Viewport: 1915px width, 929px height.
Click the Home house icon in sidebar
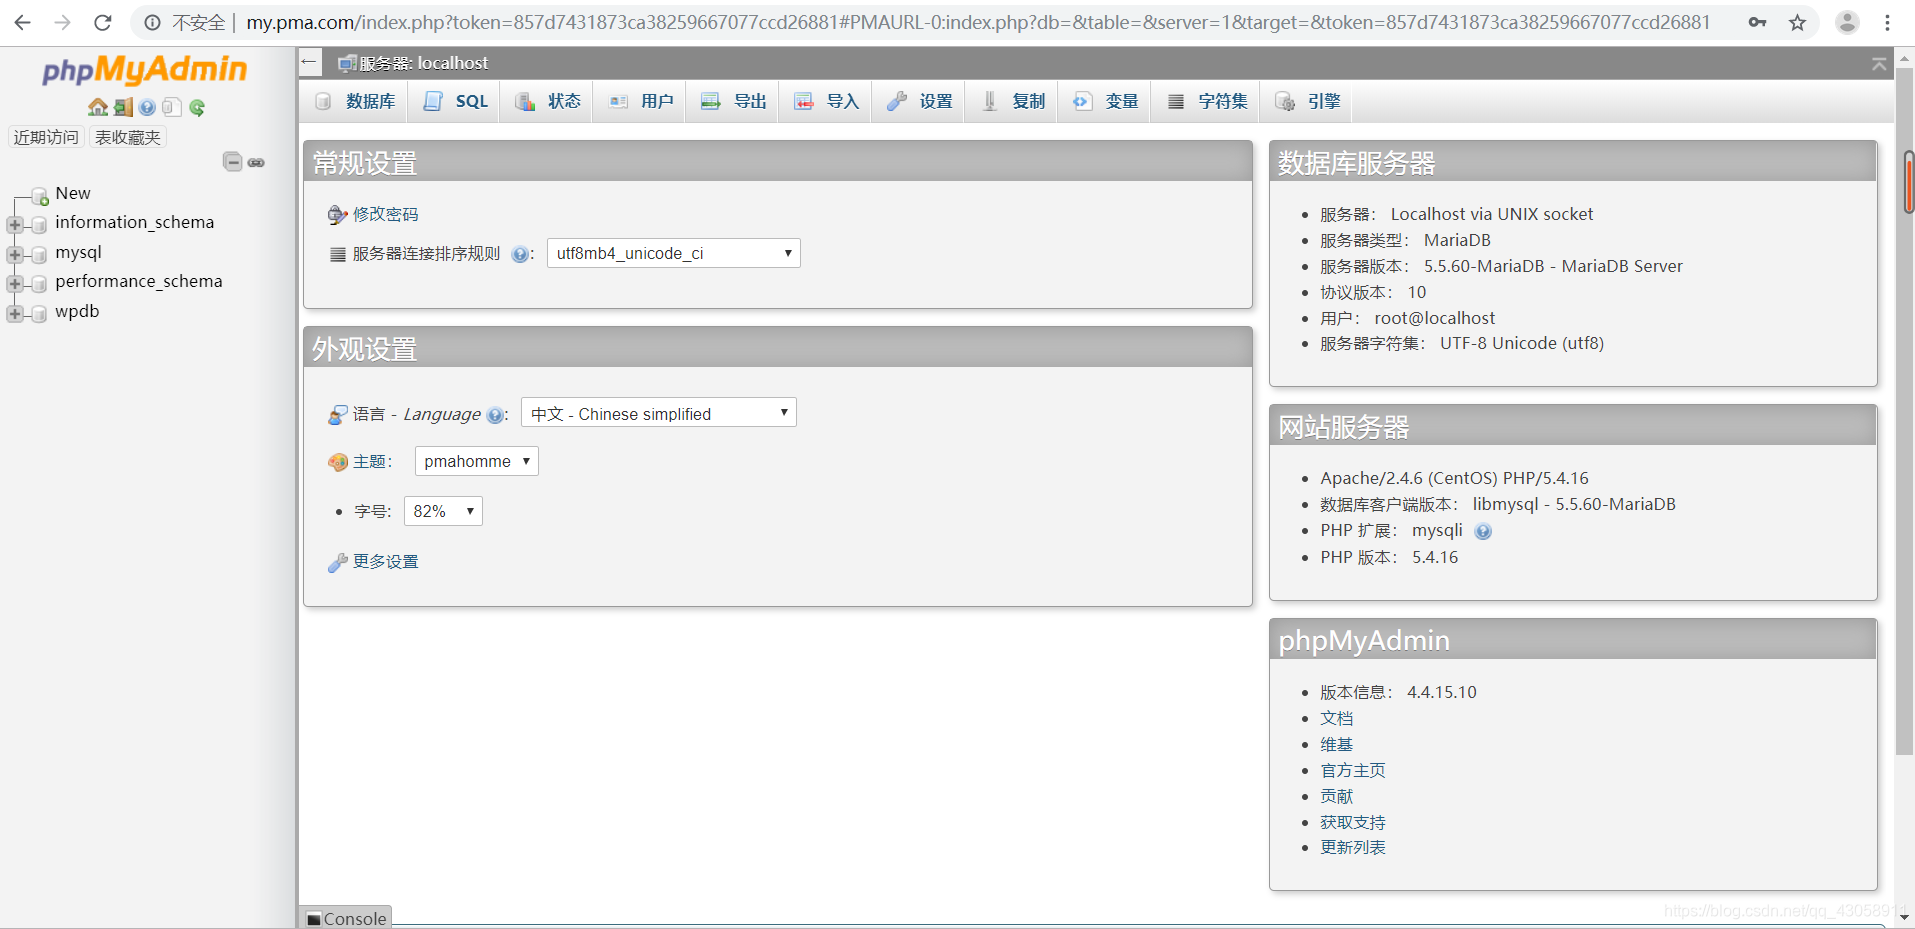coord(98,107)
